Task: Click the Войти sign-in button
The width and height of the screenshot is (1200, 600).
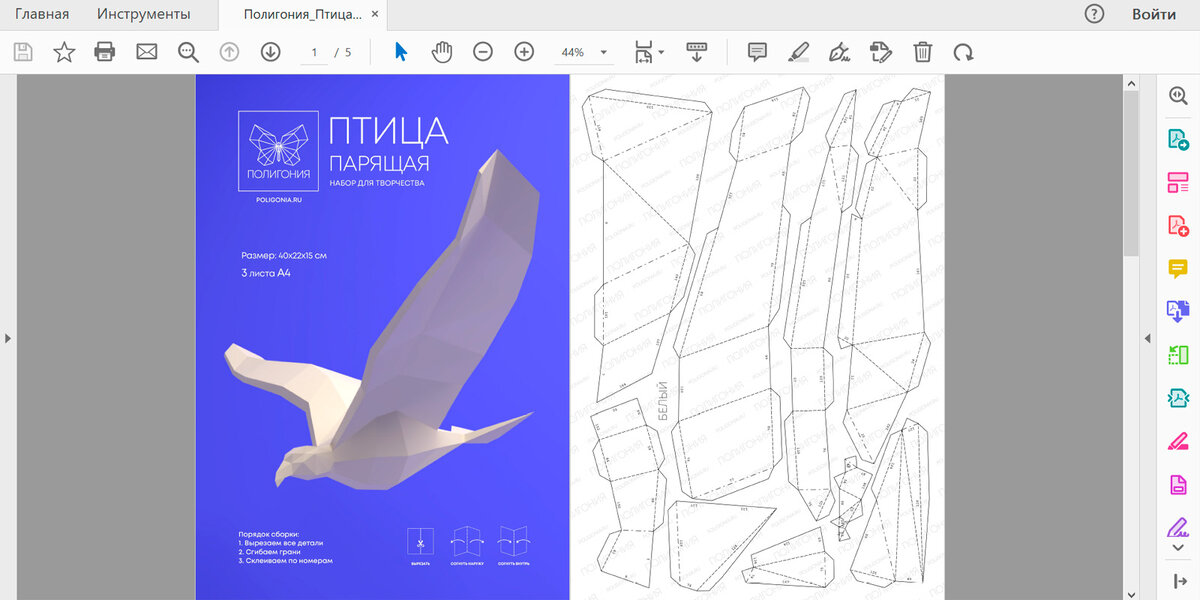Action: [1154, 14]
